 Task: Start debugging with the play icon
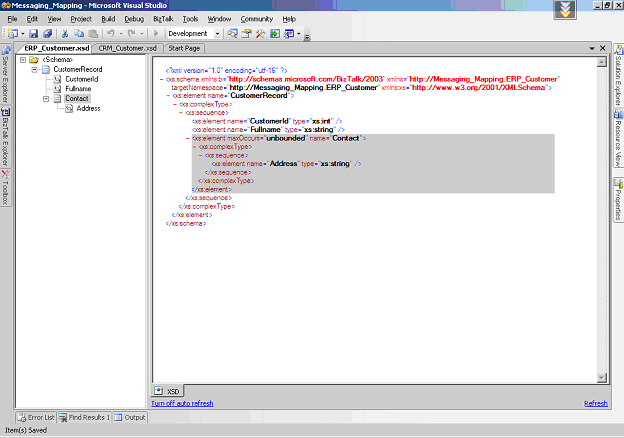tap(156, 34)
